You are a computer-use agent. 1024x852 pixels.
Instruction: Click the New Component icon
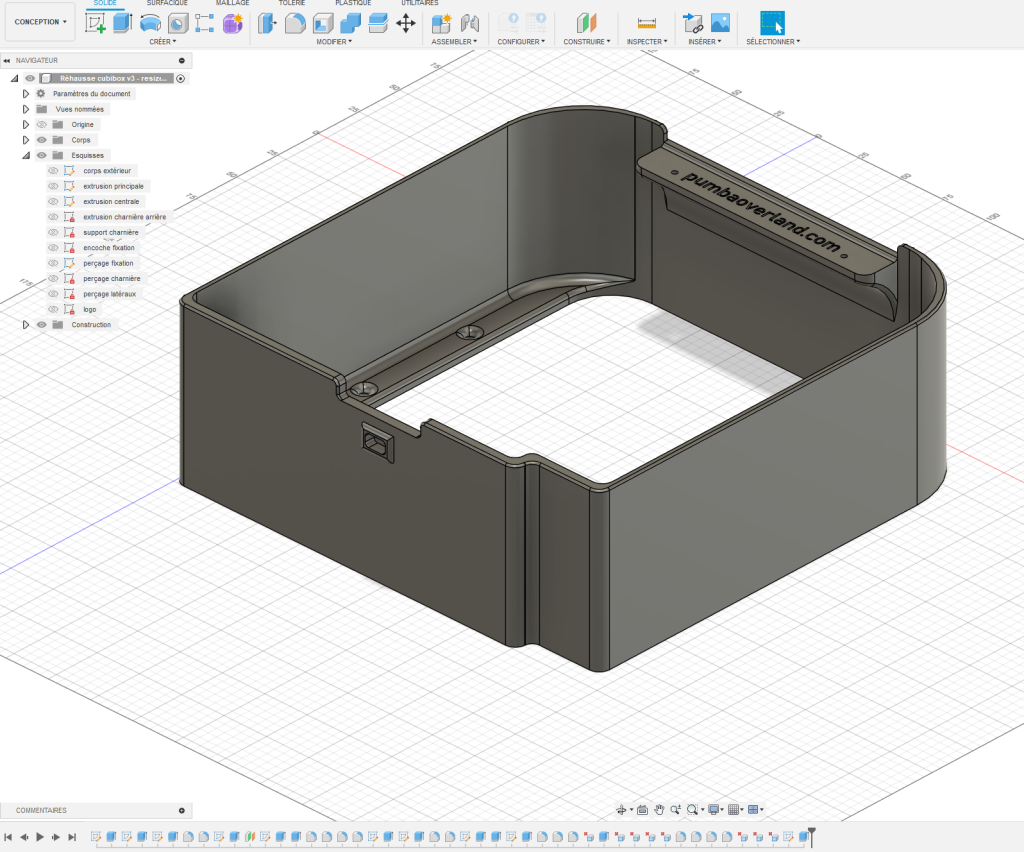(x=441, y=24)
